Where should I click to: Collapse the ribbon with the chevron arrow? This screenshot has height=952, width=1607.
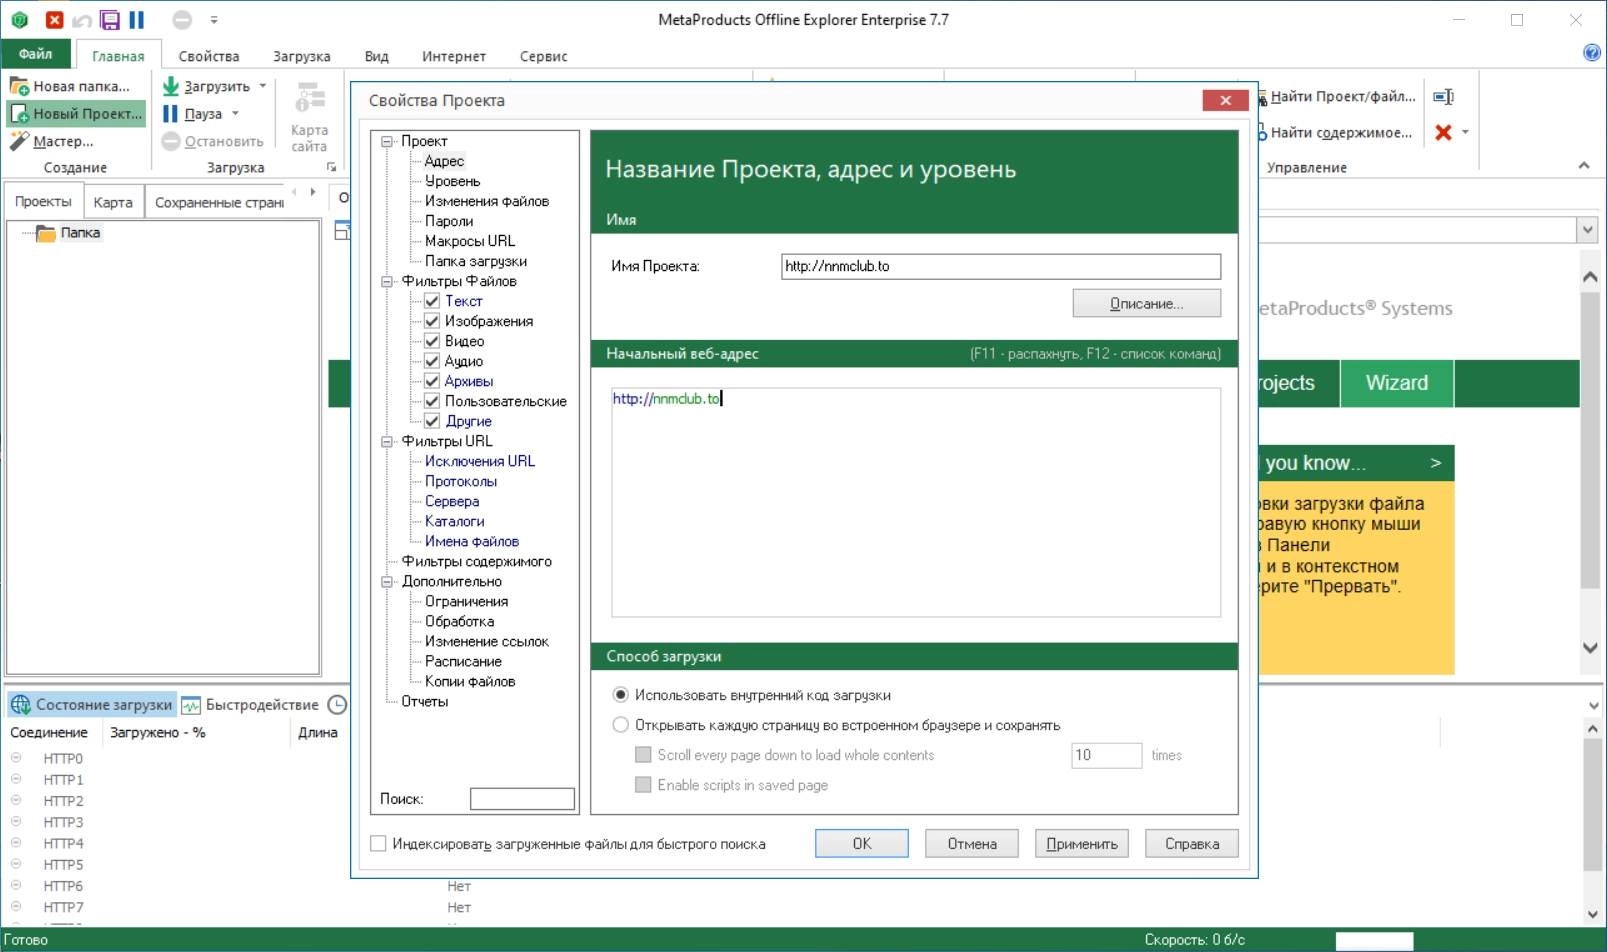[1584, 166]
